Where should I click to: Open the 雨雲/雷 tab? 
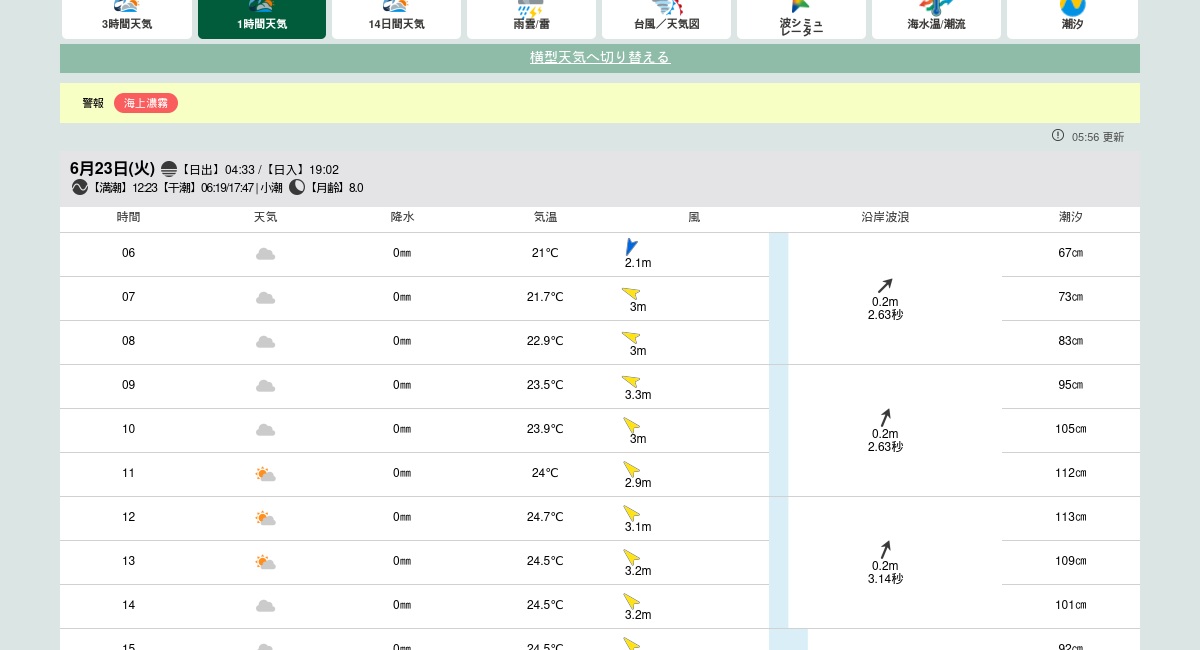(x=531, y=19)
